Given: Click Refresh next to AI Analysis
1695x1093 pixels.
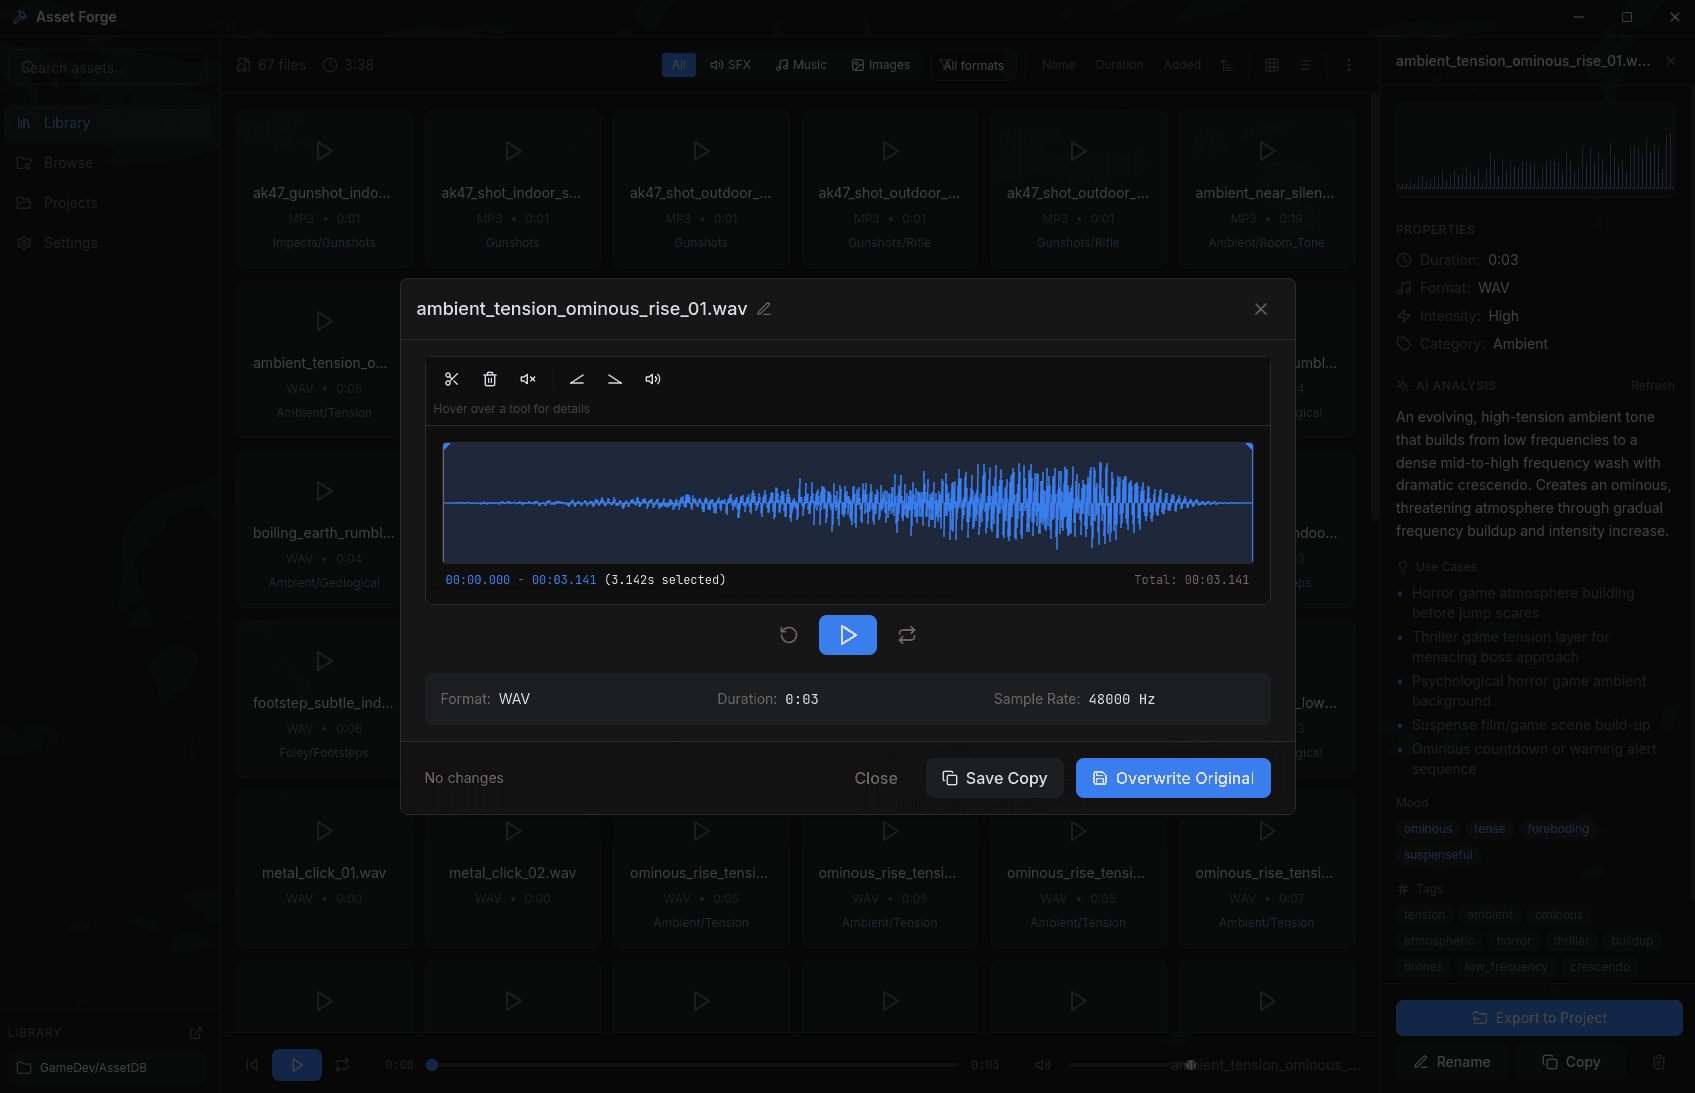Looking at the screenshot, I should pyautogui.click(x=1652, y=385).
